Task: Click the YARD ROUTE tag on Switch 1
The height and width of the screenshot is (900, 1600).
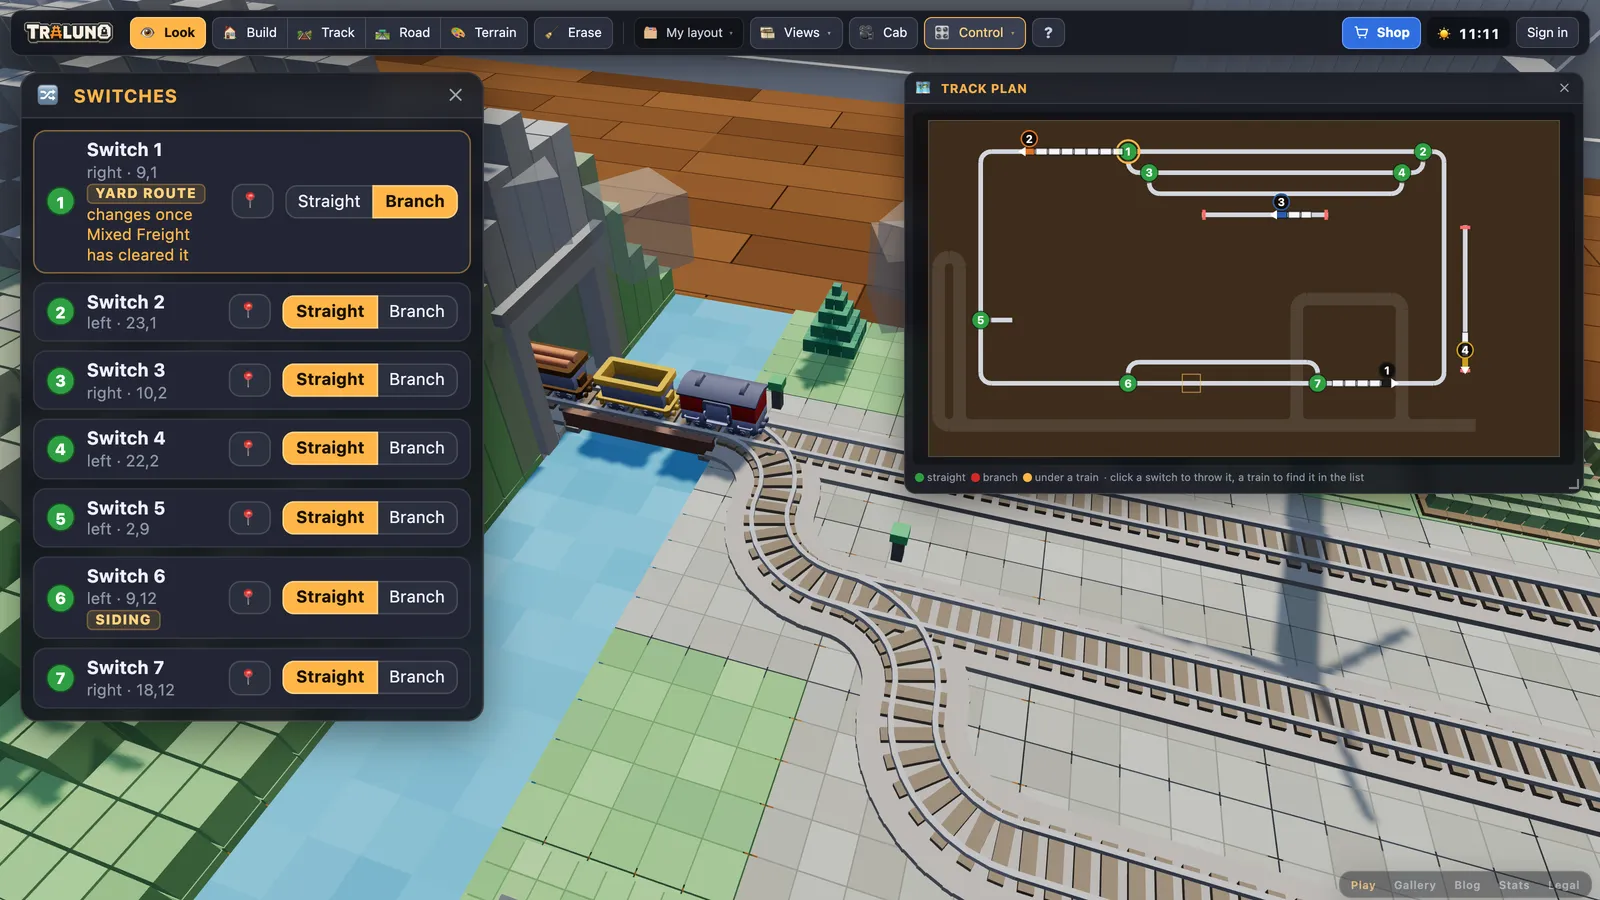Action: pyautogui.click(x=146, y=193)
